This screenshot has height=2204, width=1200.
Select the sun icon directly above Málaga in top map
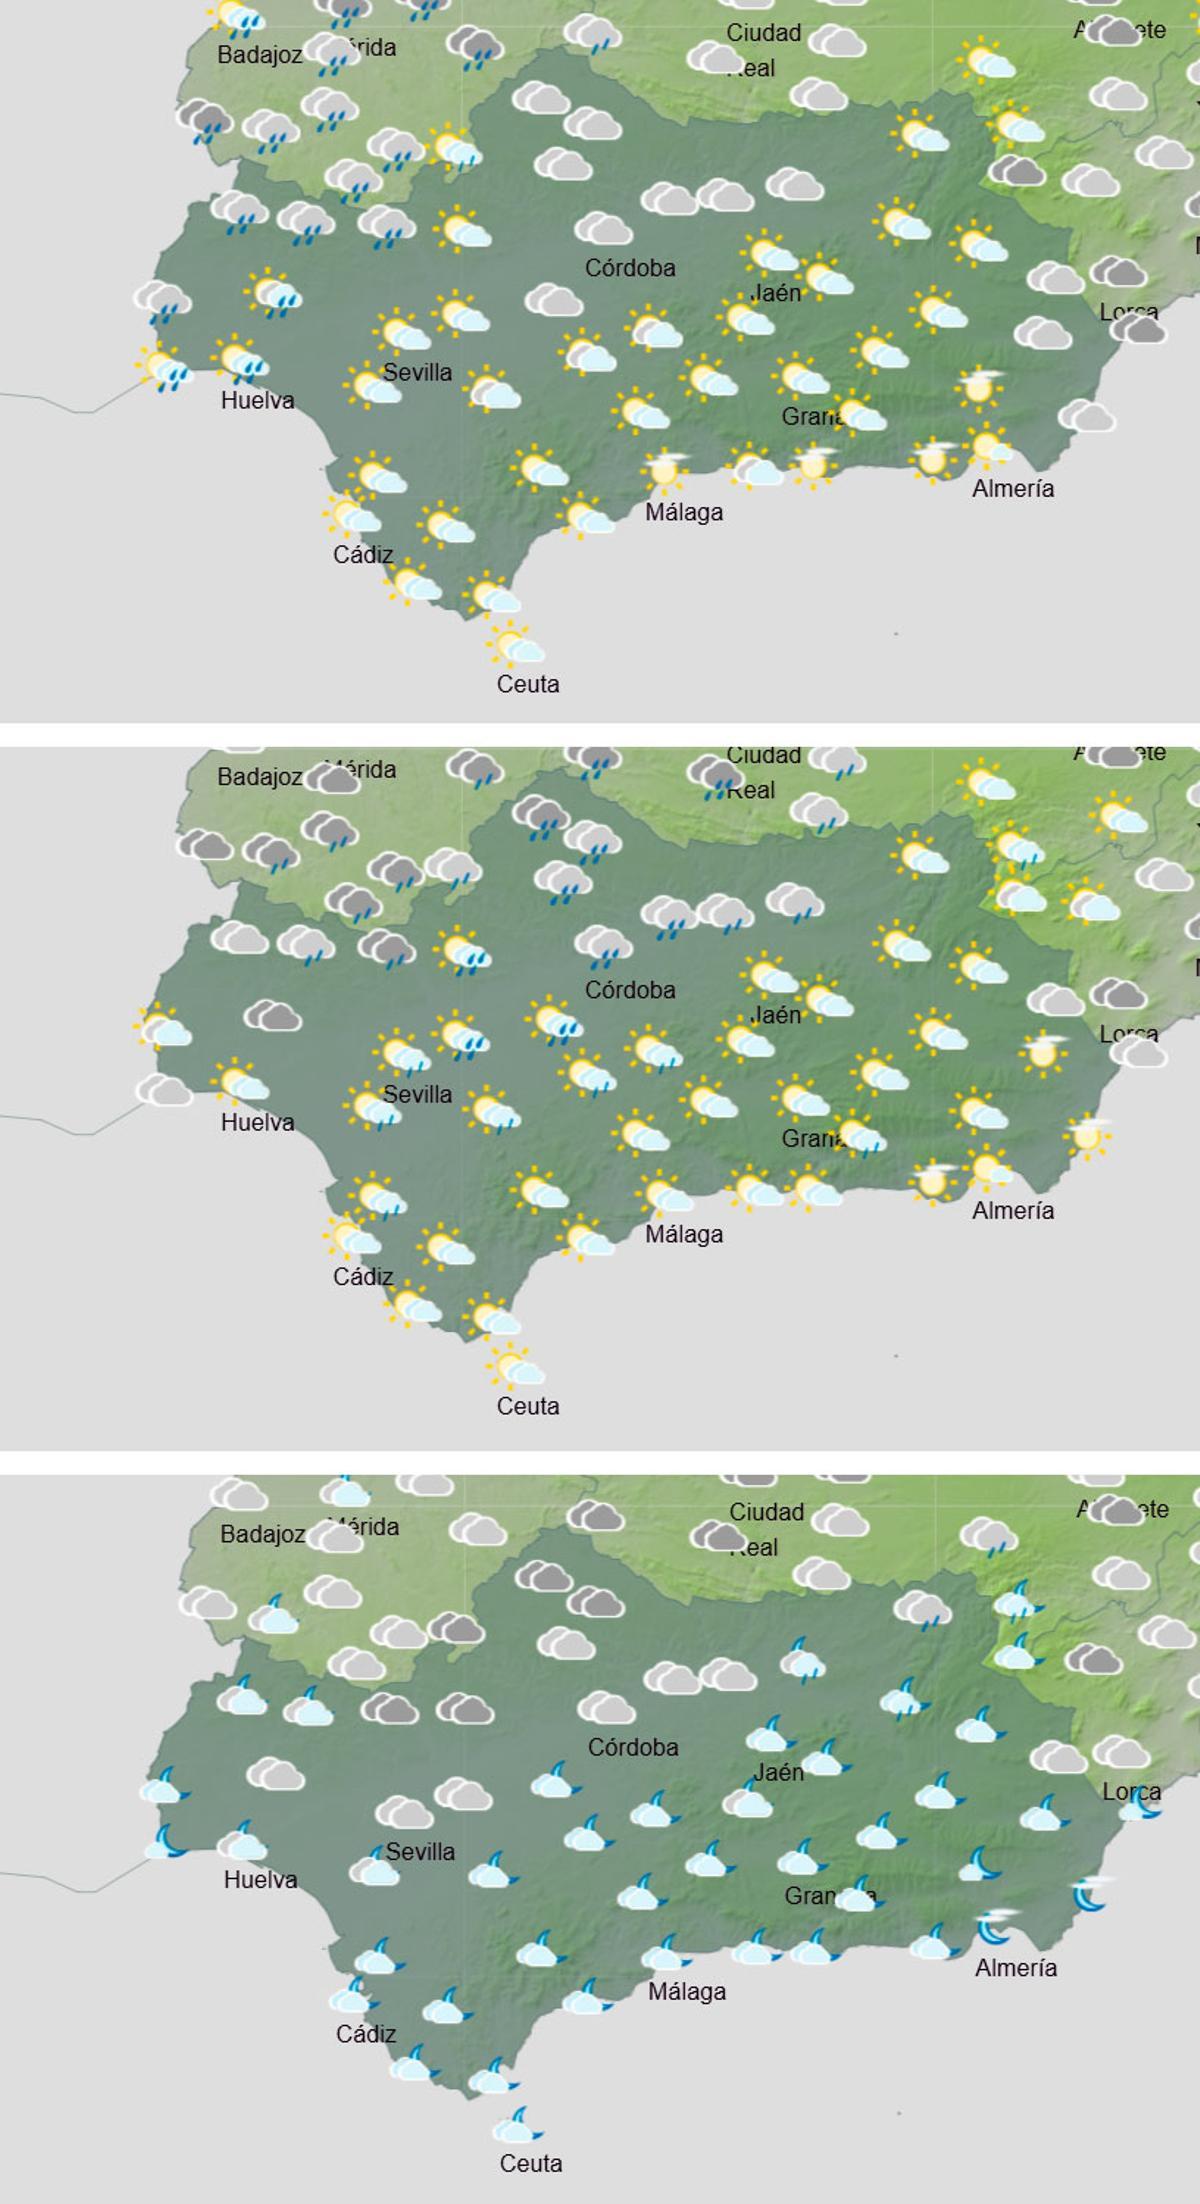(x=663, y=470)
